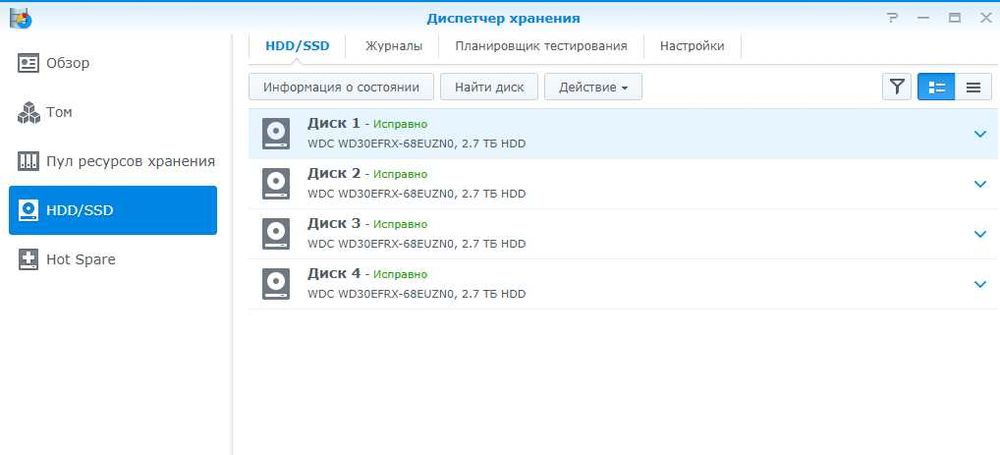1000x455 pixels.
Task: Open the Настройки tab
Action: (692, 46)
